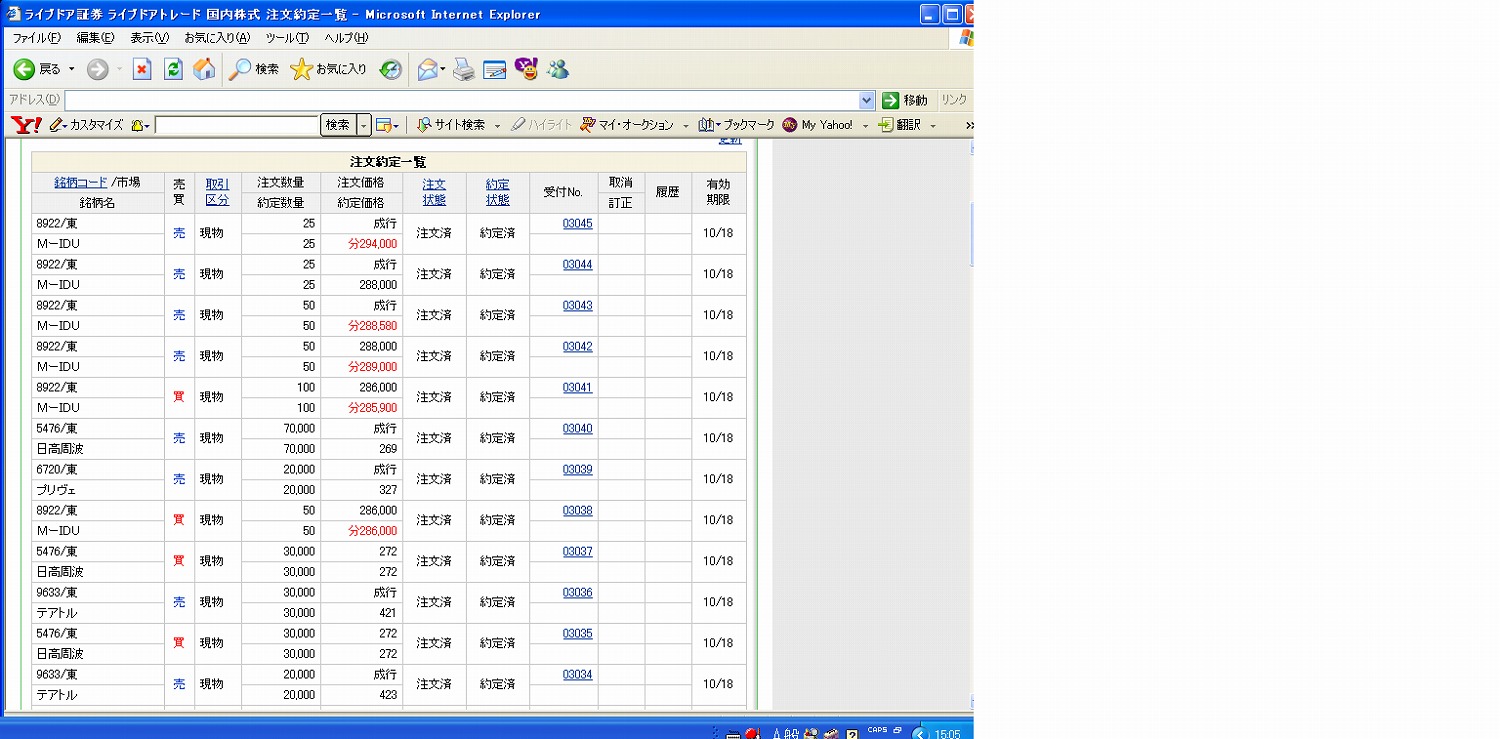Go to the home page via house icon
Screen dimensions: 1500x739
204,69
